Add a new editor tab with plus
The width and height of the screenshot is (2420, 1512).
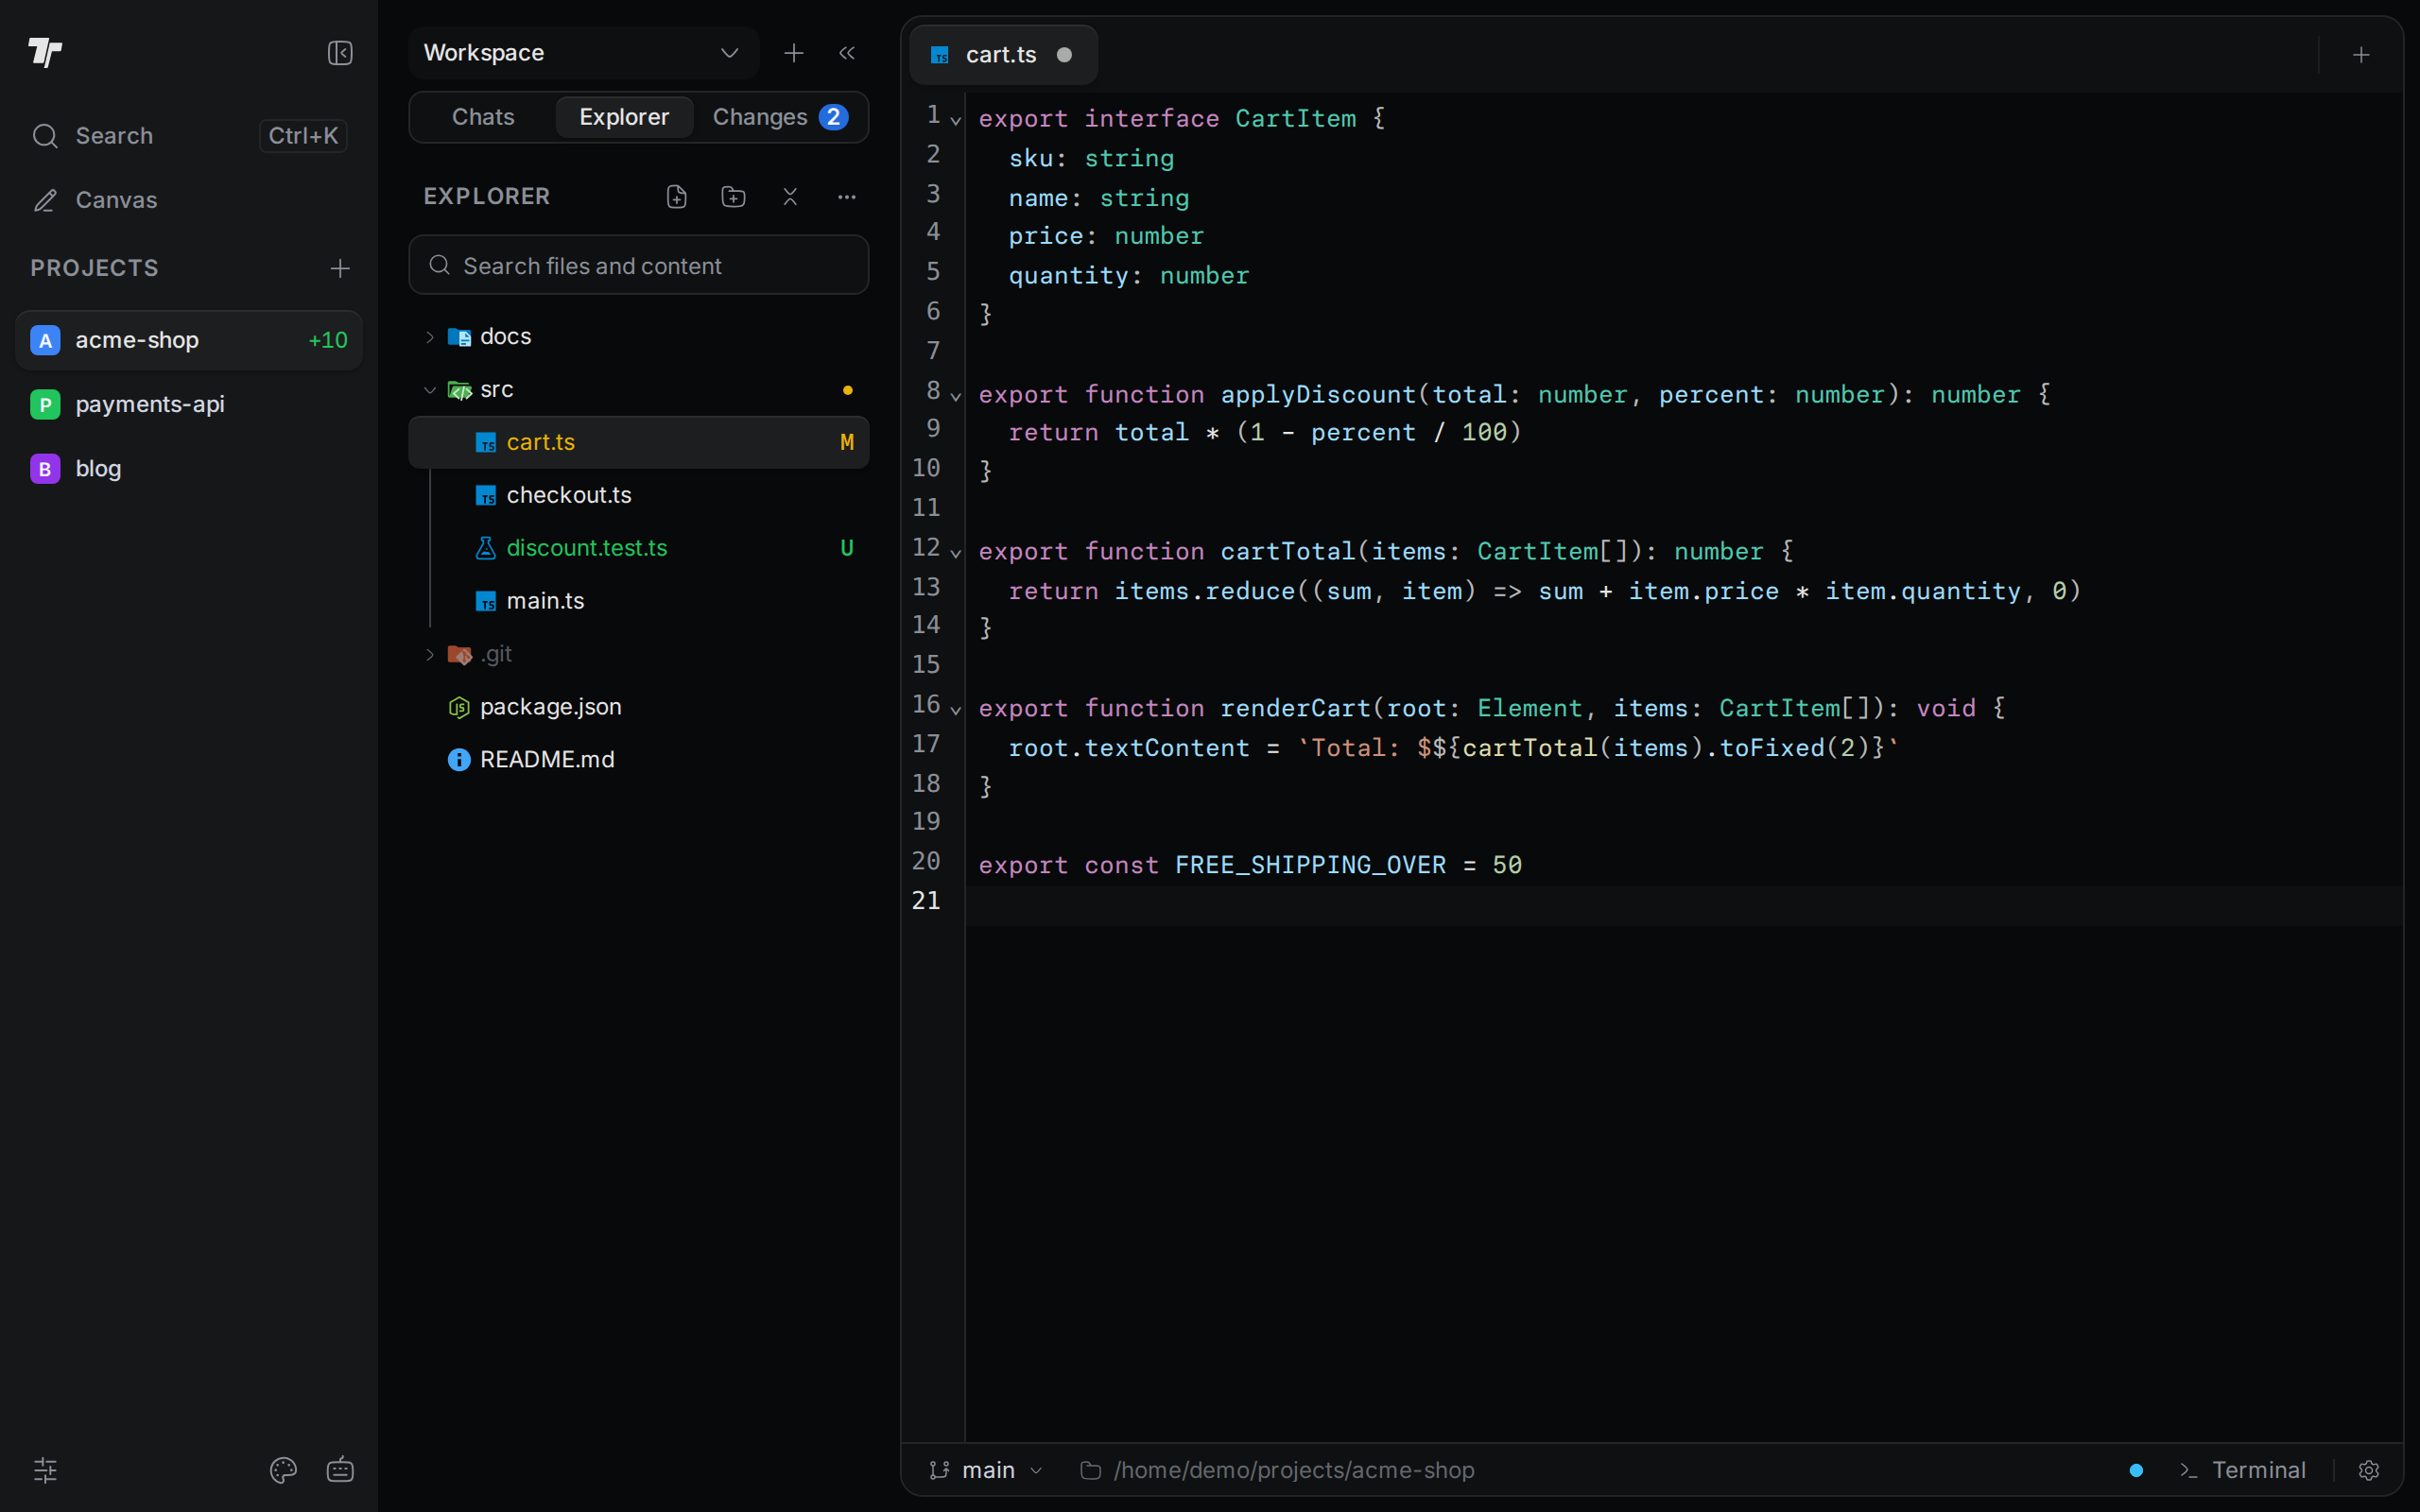coord(2361,55)
